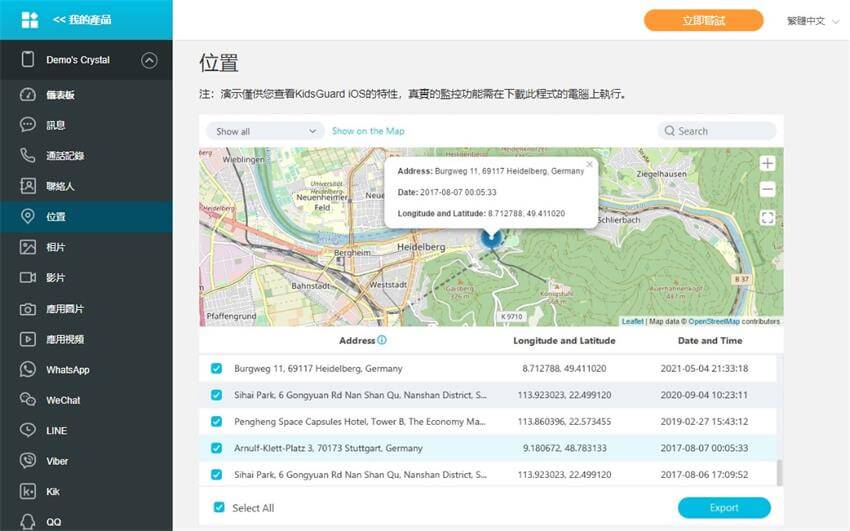This screenshot has width=850, height=531.
Task: Zoom out the map with minus icon
Action: pyautogui.click(x=767, y=190)
